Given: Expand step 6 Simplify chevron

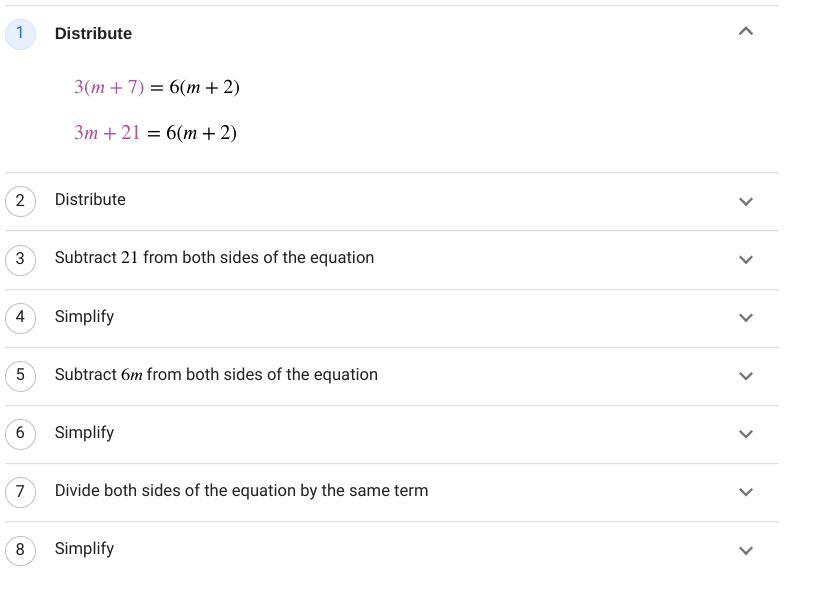Looking at the screenshot, I should pyautogui.click(x=745, y=434).
